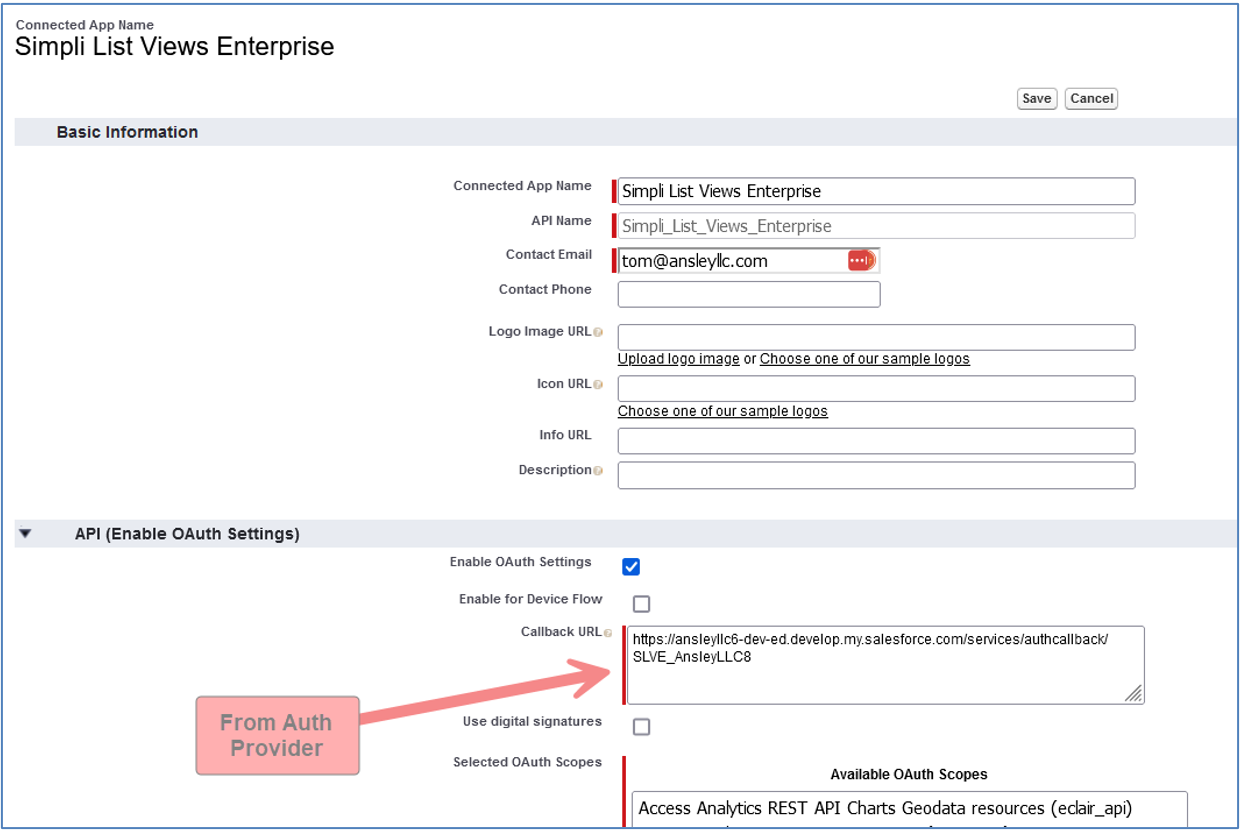
Task: Open Choose one of our sample logos under Logo Image URL
Action: coord(864,359)
